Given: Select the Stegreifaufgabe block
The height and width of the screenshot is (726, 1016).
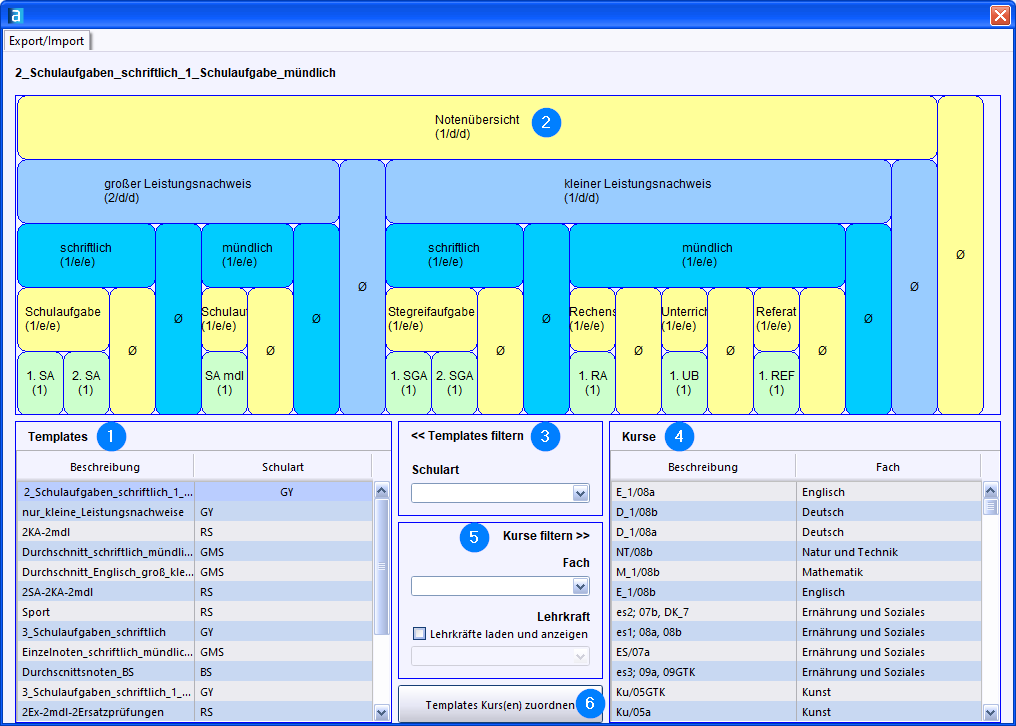Looking at the screenshot, I should (432, 319).
